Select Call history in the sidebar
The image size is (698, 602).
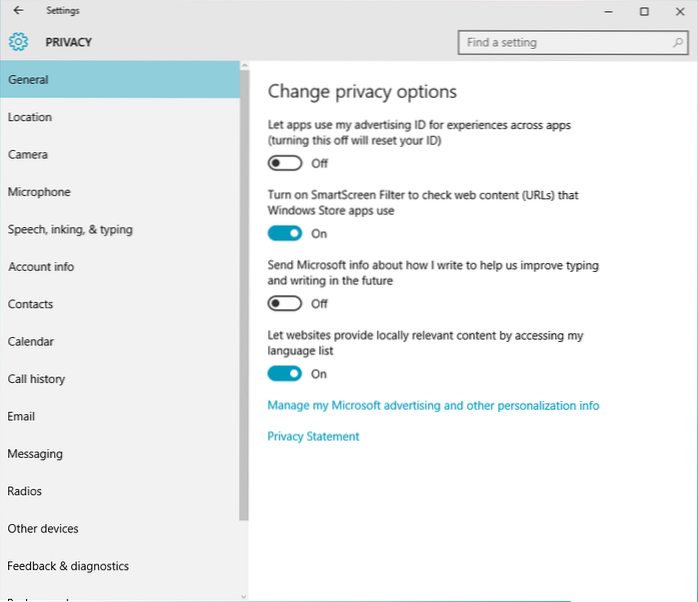click(x=36, y=379)
